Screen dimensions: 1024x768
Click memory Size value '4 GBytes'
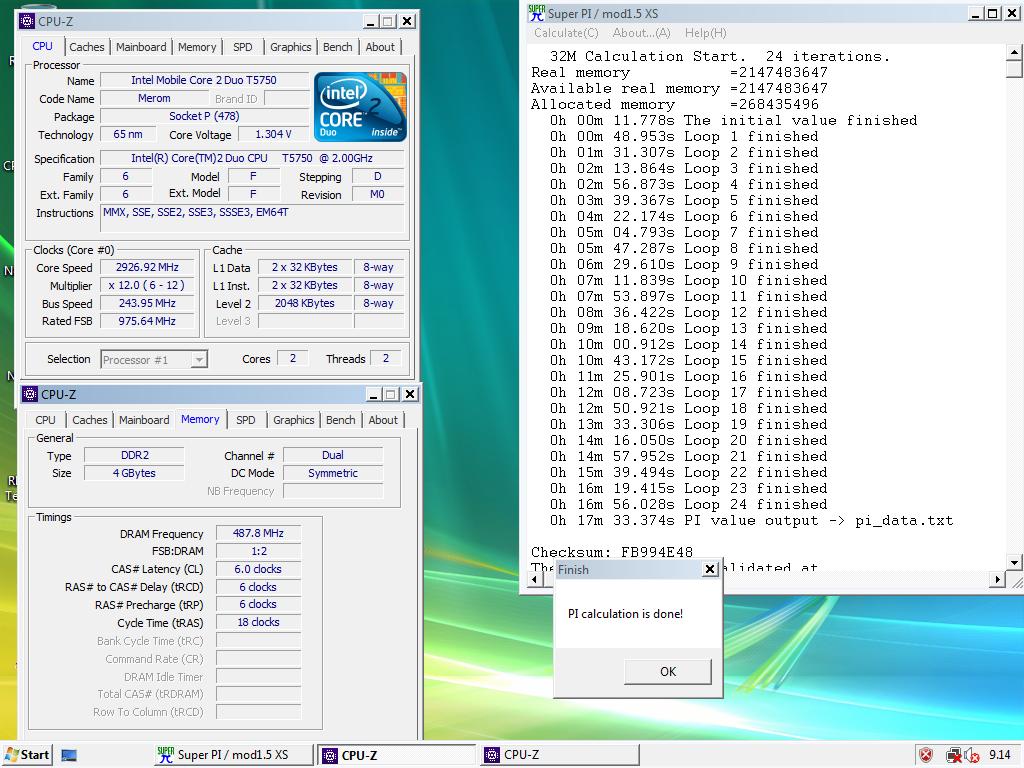point(135,473)
